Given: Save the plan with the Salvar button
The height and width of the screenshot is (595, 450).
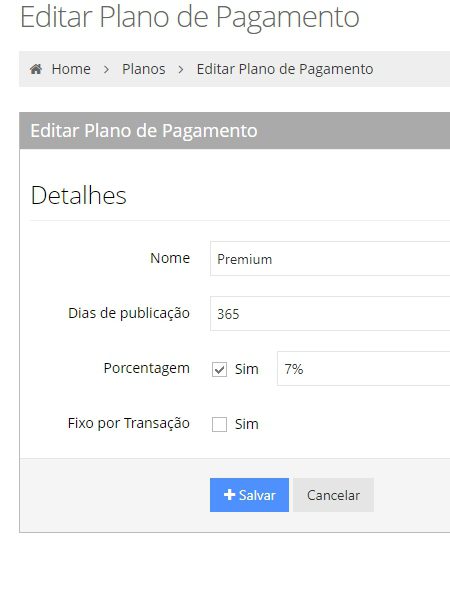Looking at the screenshot, I should (249, 495).
